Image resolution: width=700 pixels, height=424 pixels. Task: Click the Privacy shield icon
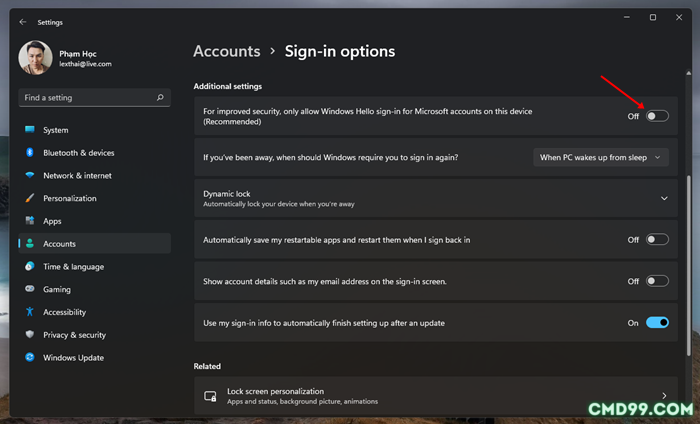coord(30,334)
